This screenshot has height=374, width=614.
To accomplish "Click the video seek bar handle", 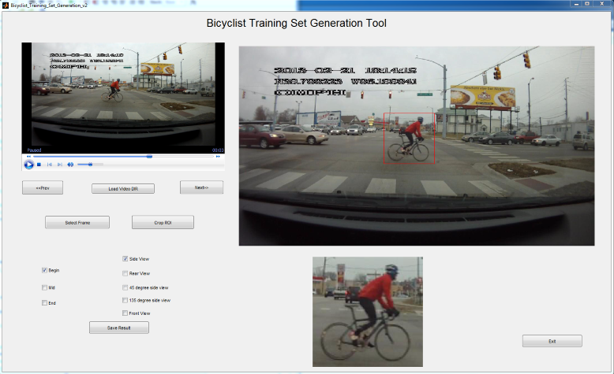I will pyautogui.click(x=149, y=156).
